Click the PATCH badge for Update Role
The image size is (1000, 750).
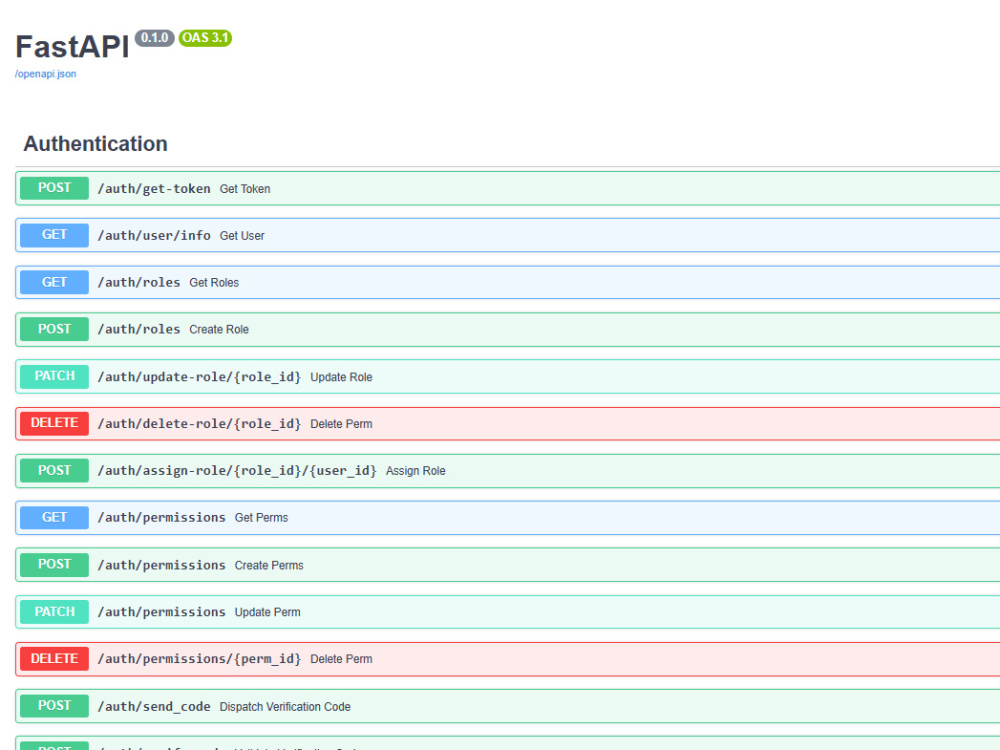(54, 376)
